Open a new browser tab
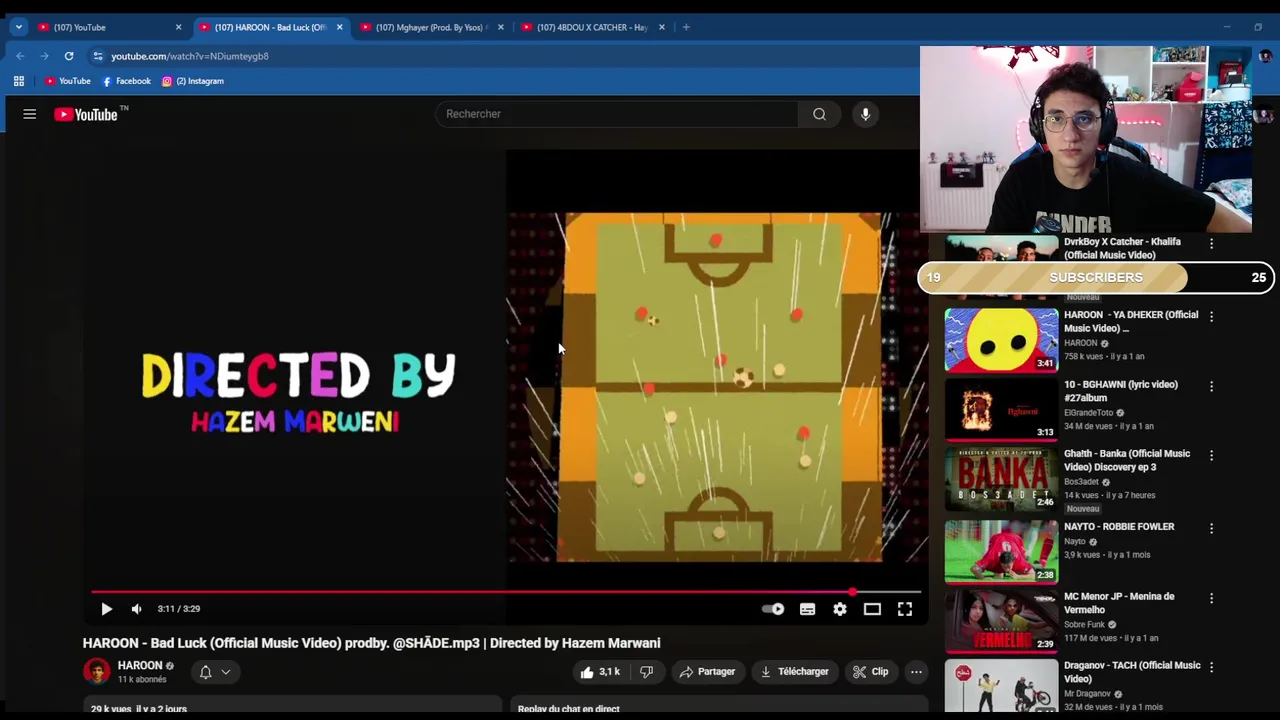The image size is (1280, 720). pyautogui.click(x=686, y=27)
